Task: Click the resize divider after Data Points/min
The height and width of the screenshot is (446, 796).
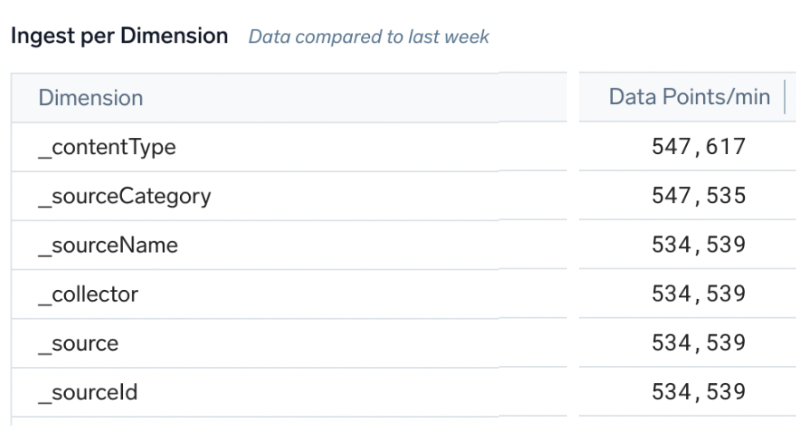Action: coord(784,97)
